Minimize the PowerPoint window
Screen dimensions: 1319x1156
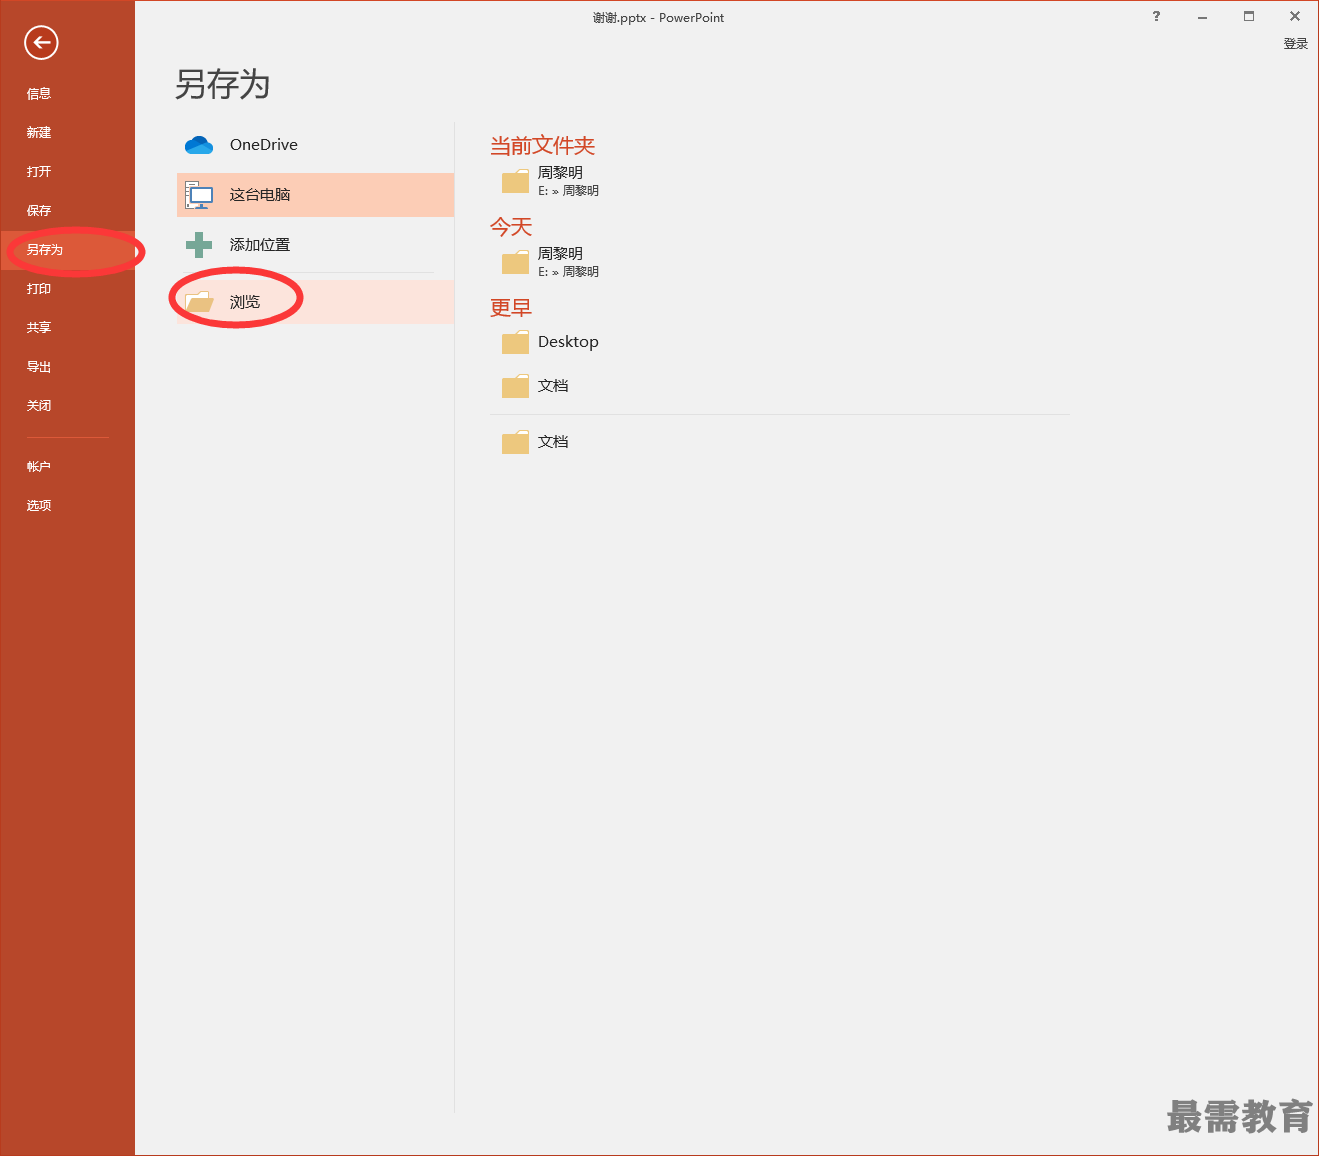pyautogui.click(x=1202, y=16)
